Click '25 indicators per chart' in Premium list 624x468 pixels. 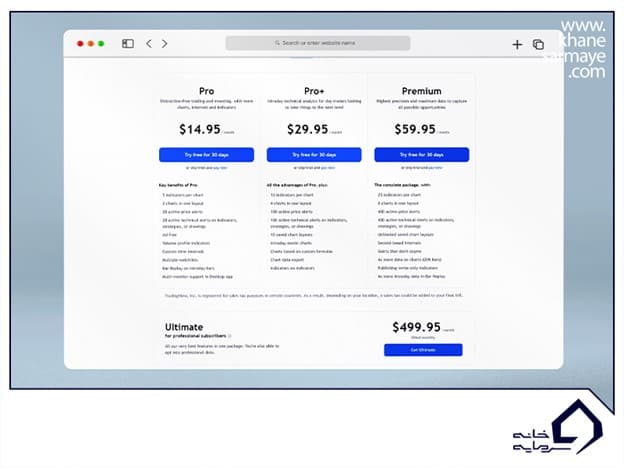(x=399, y=195)
